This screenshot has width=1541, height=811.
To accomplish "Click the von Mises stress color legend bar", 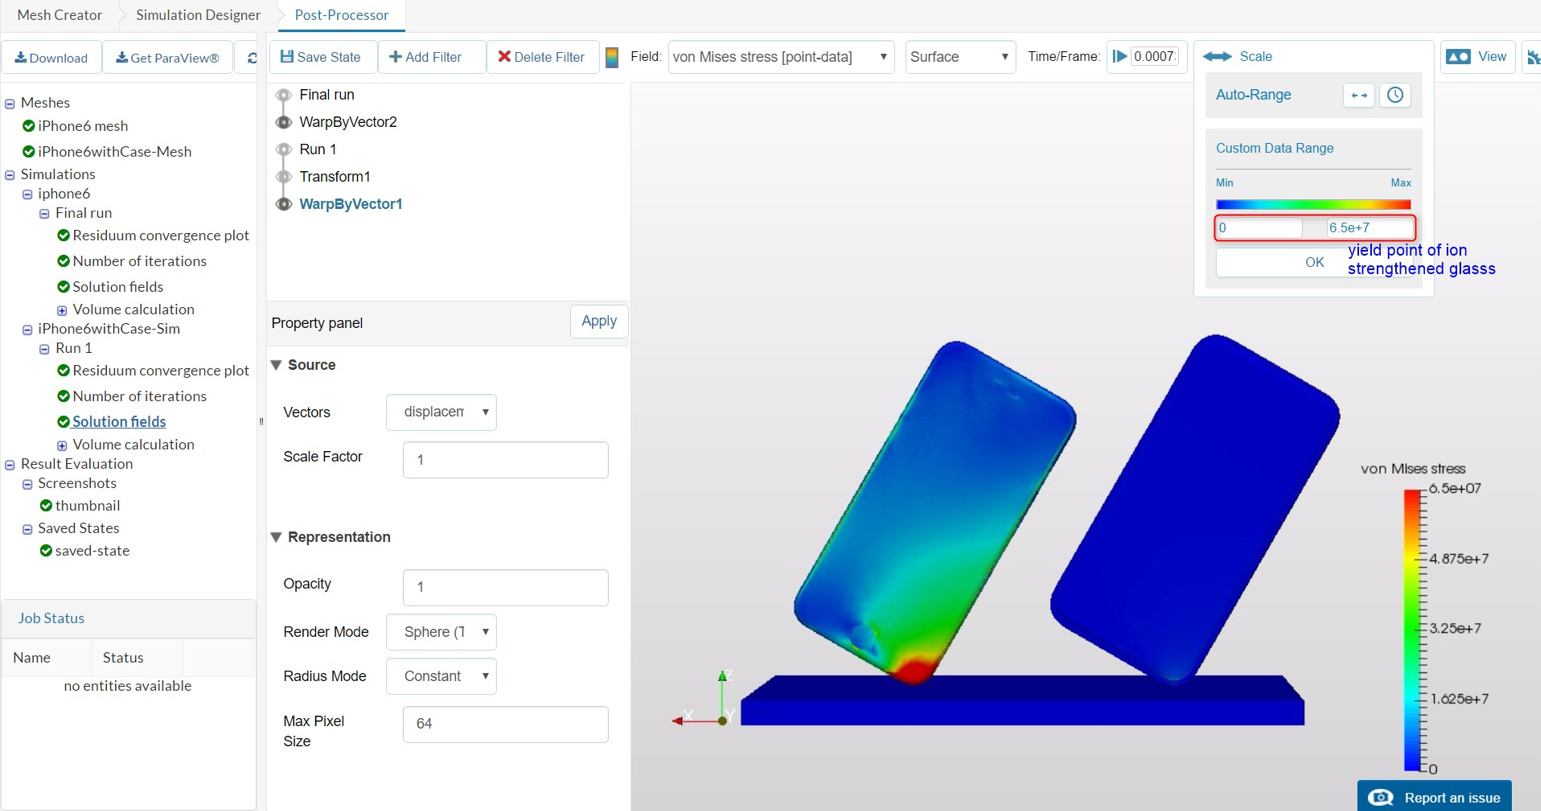I will (x=1413, y=630).
